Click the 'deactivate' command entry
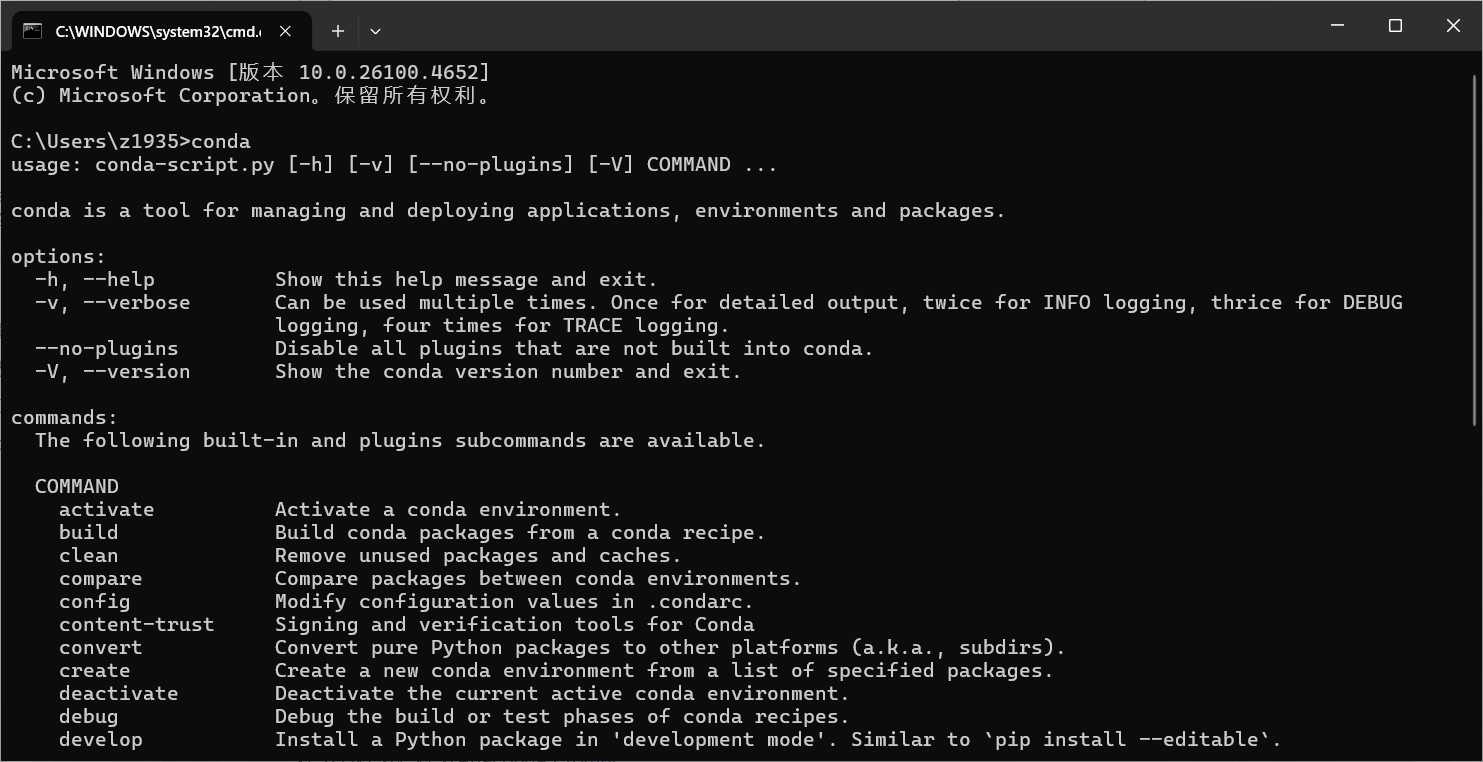This screenshot has width=1483, height=762. click(x=118, y=693)
